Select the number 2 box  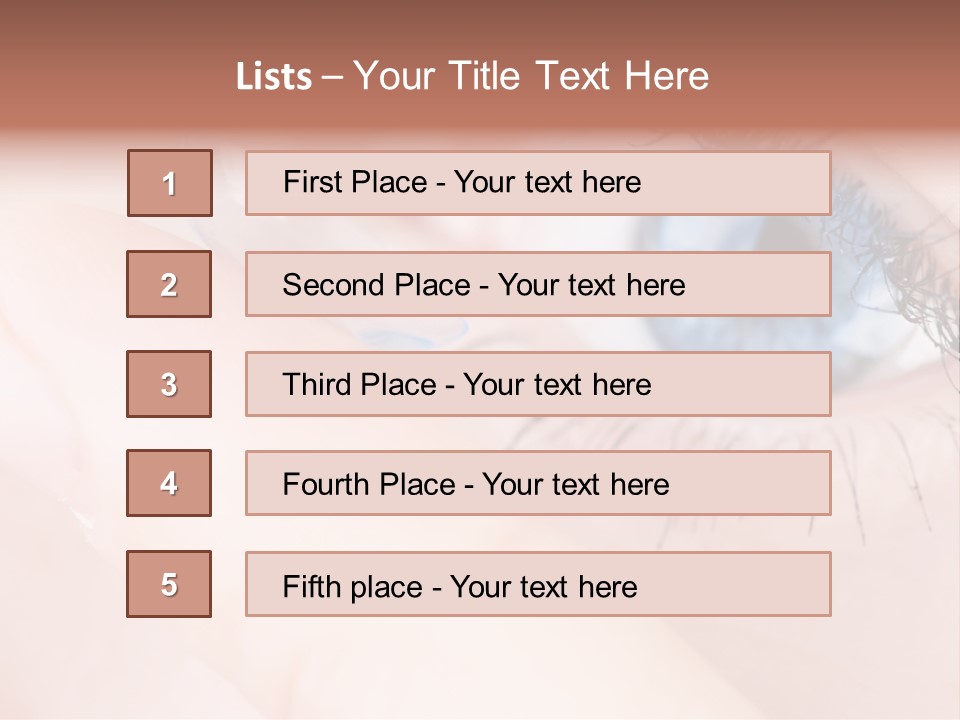coord(169,284)
